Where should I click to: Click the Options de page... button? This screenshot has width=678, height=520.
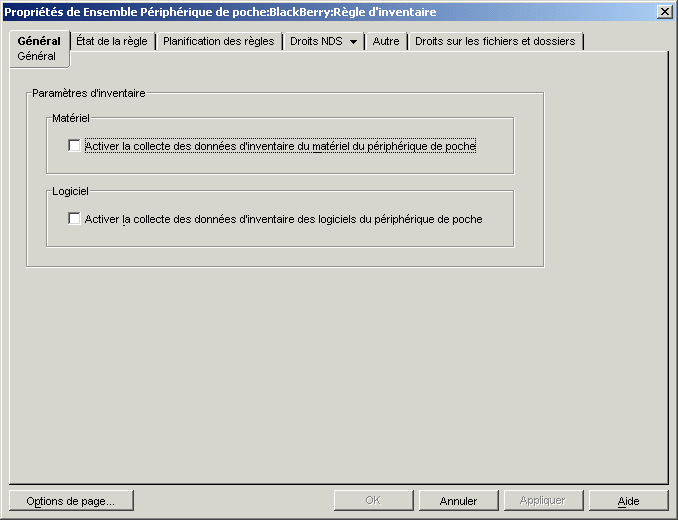coord(71,501)
